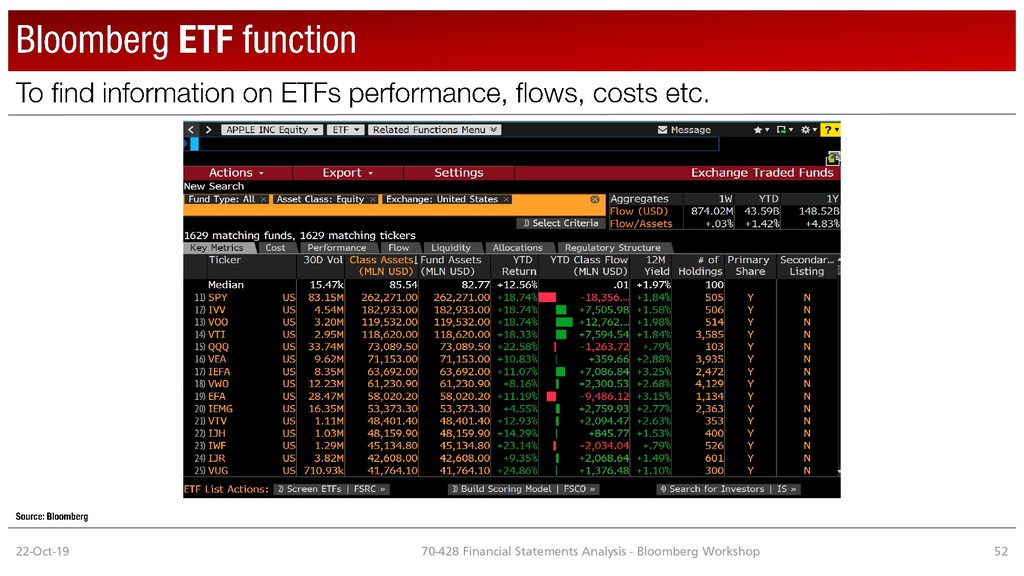Click the yellow help question mark
The width and height of the screenshot is (1024, 576).
(x=830, y=130)
